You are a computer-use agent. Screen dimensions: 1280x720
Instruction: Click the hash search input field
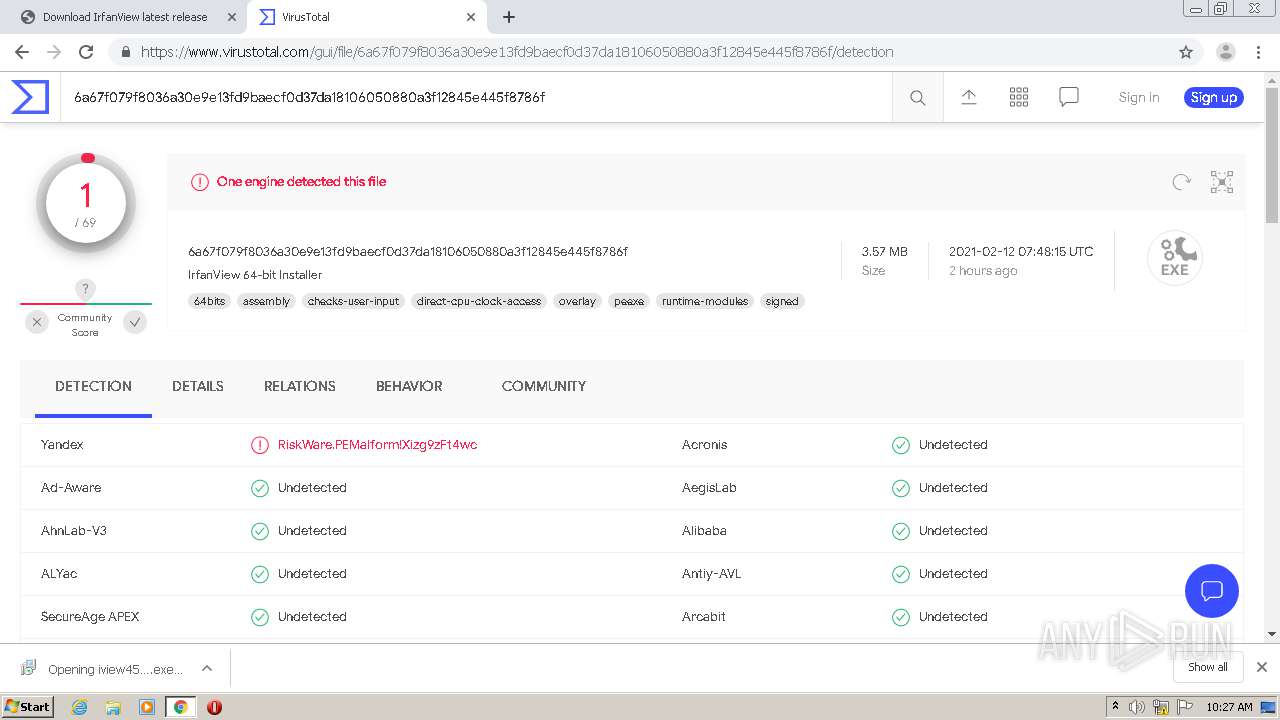pyautogui.click(x=476, y=97)
